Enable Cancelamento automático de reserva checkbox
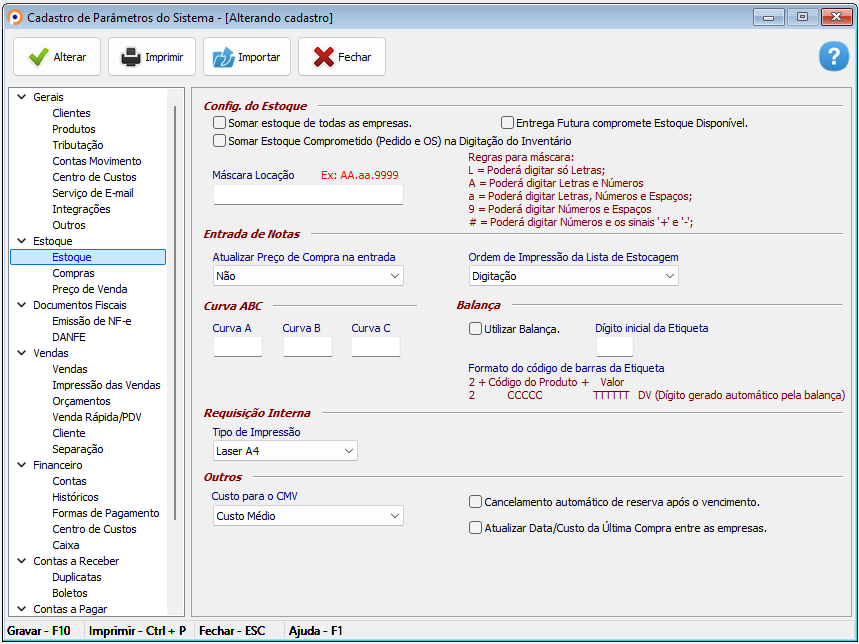Screen dimensions: 859x644 tap(476, 502)
